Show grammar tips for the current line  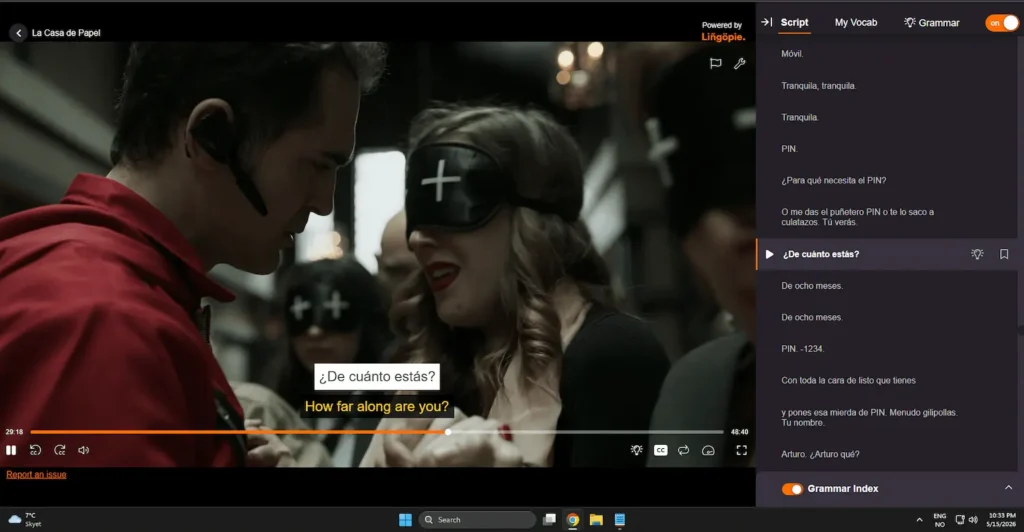[977, 254]
